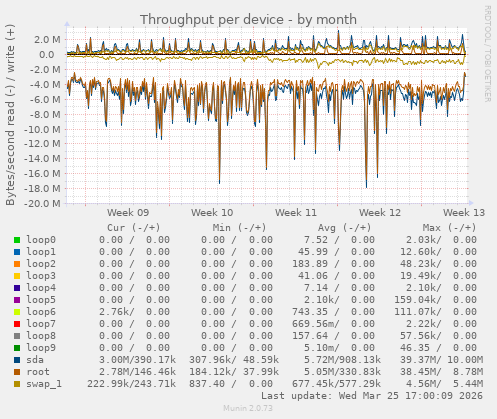Click loop7 average value '669.56m/ 0.00'
This screenshot has height=419, width=497.
pyautogui.click(x=334, y=324)
